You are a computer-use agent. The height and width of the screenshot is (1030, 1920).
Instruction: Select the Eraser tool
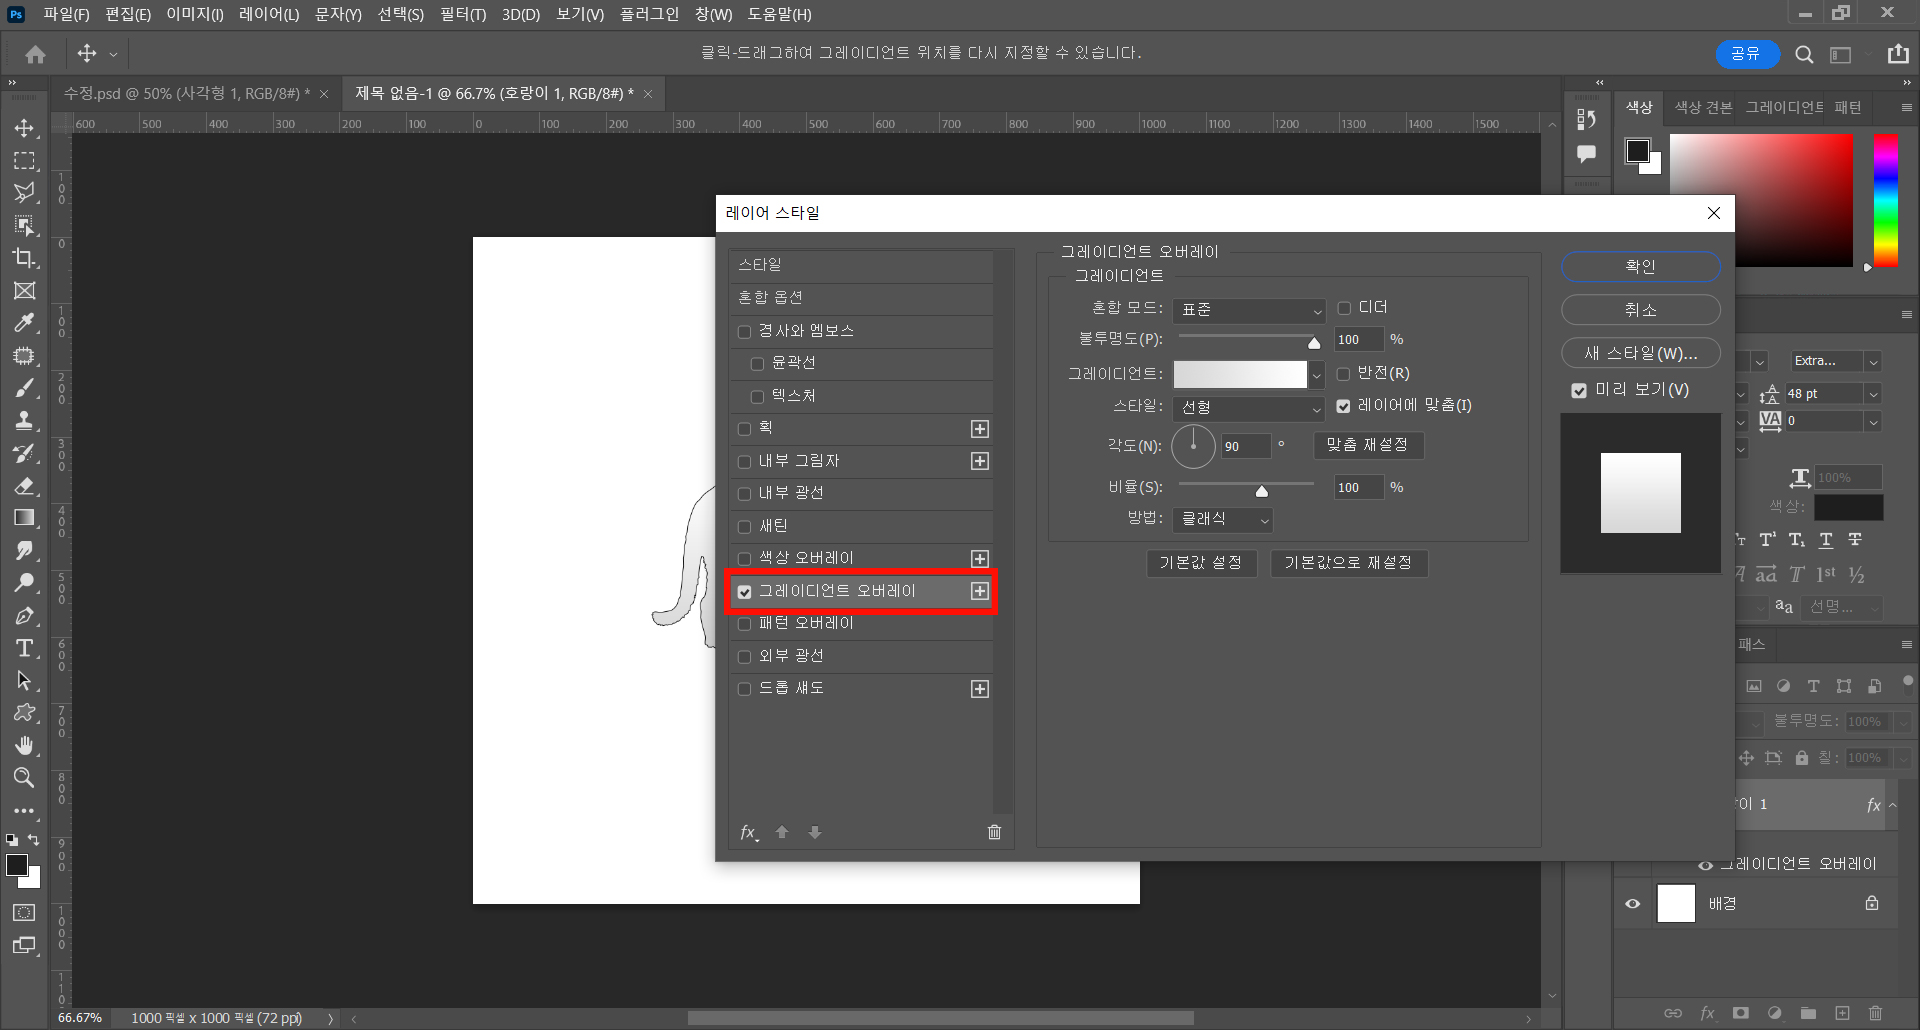pyautogui.click(x=25, y=485)
